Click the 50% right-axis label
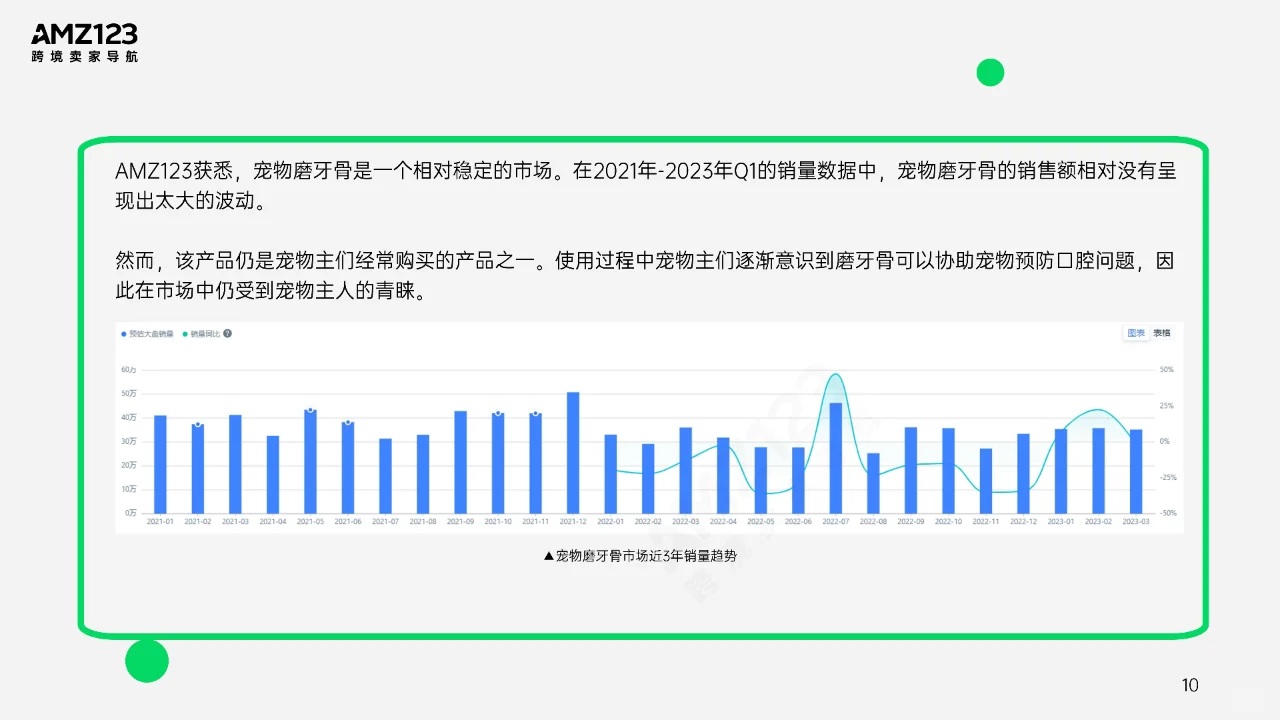Image resolution: width=1280 pixels, height=720 pixels. click(1167, 369)
